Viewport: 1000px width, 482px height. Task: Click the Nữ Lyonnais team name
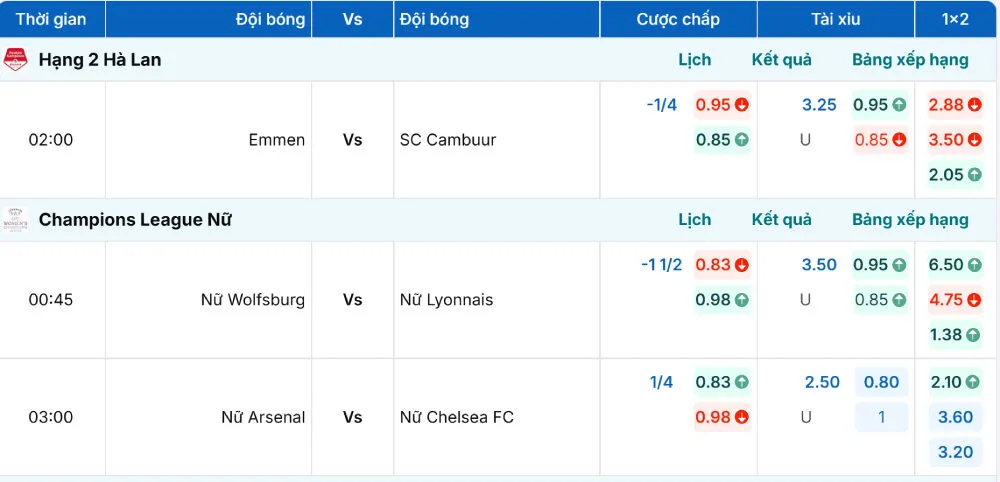click(446, 300)
